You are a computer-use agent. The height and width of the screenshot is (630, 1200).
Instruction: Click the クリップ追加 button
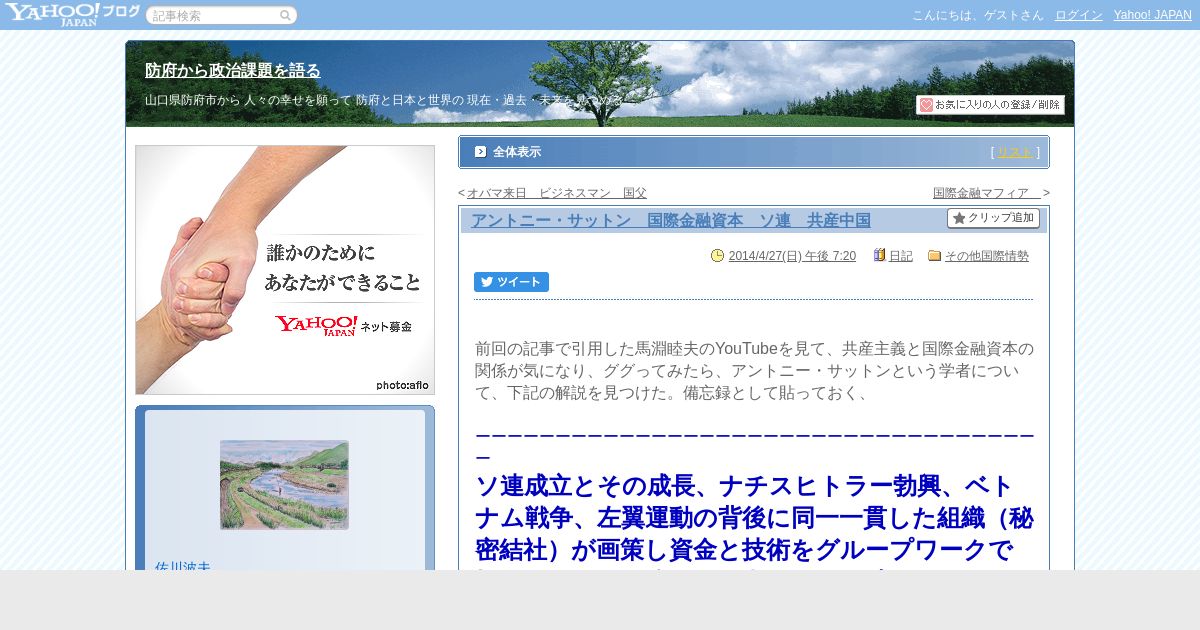[x=993, y=218]
